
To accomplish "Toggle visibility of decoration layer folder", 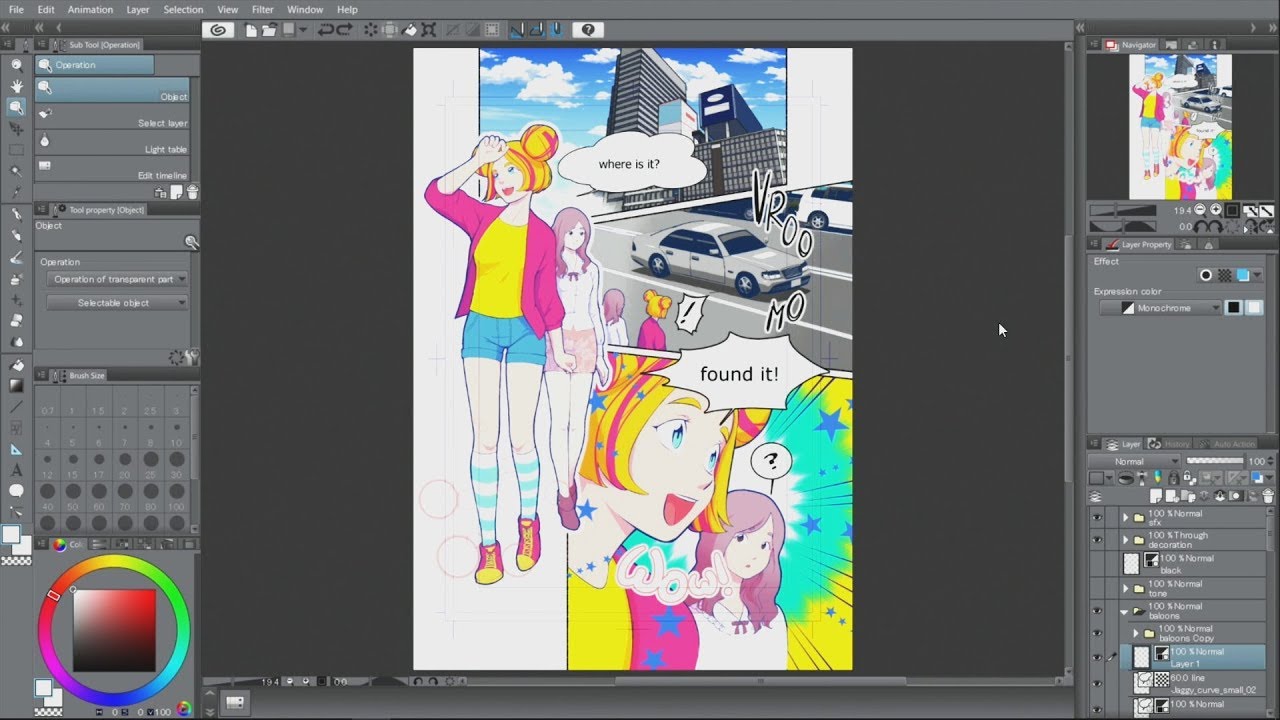I will tap(1097, 540).
